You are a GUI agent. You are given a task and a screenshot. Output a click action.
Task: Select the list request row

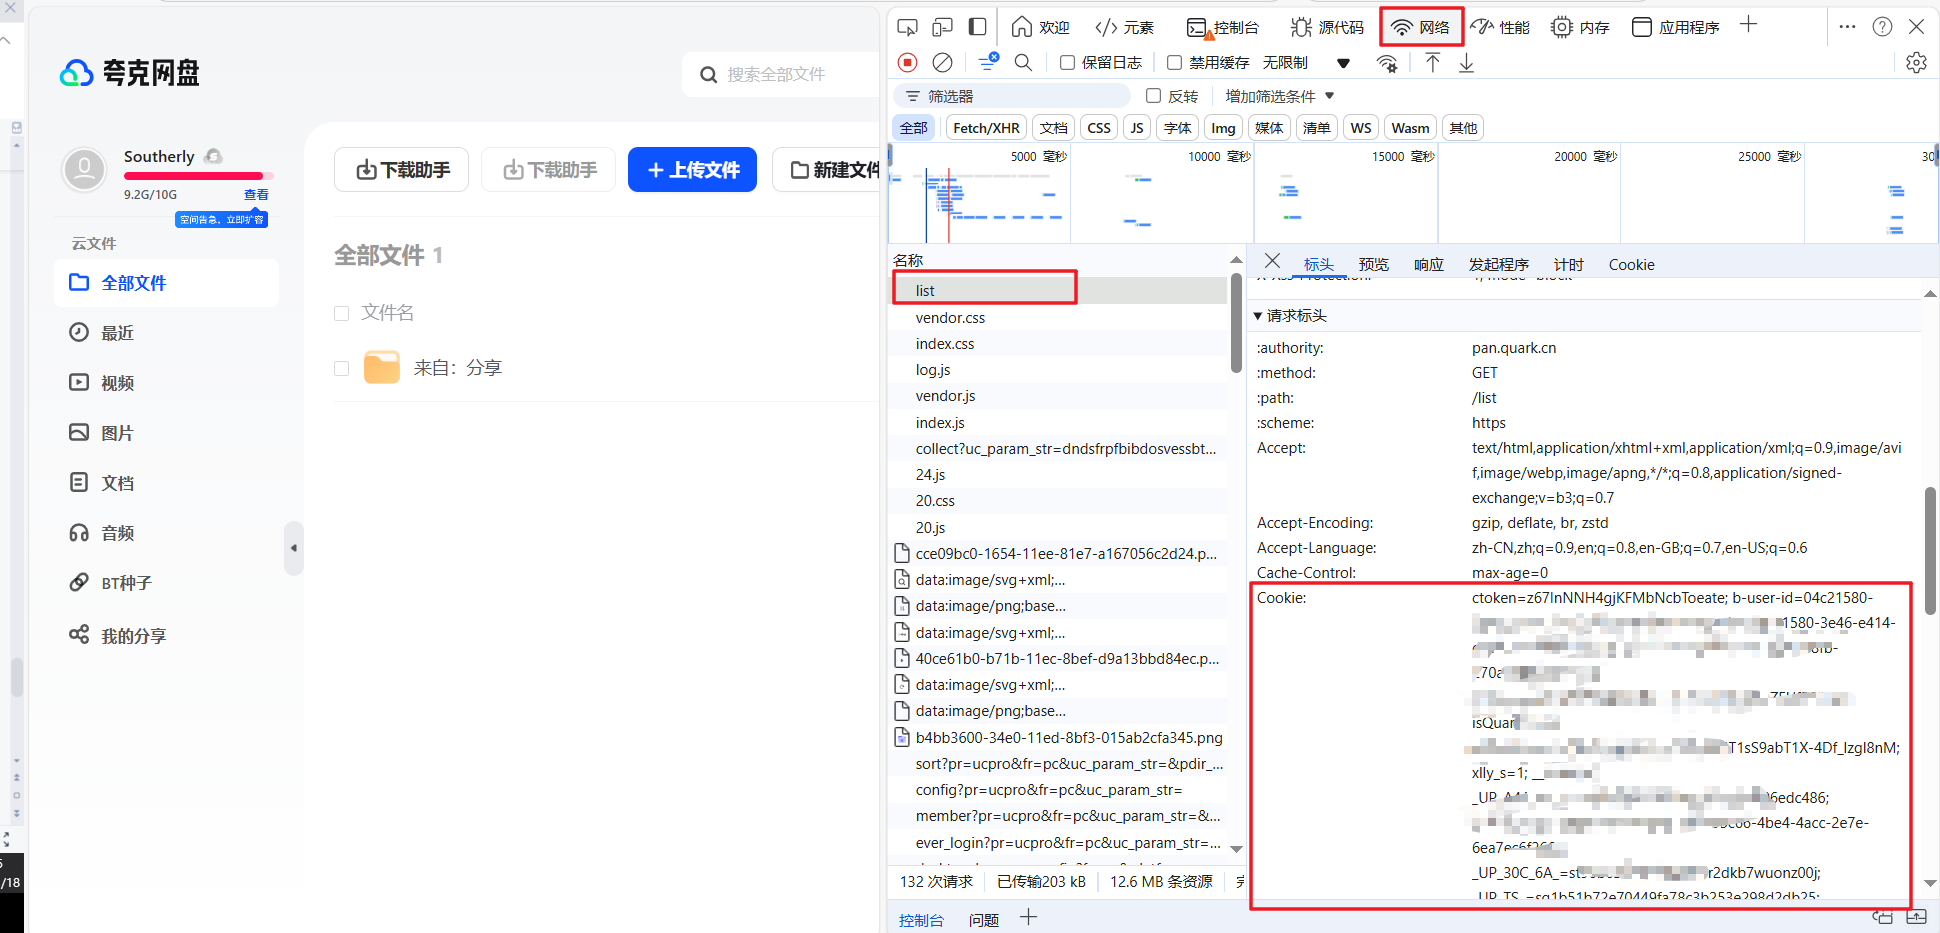[1058, 291]
